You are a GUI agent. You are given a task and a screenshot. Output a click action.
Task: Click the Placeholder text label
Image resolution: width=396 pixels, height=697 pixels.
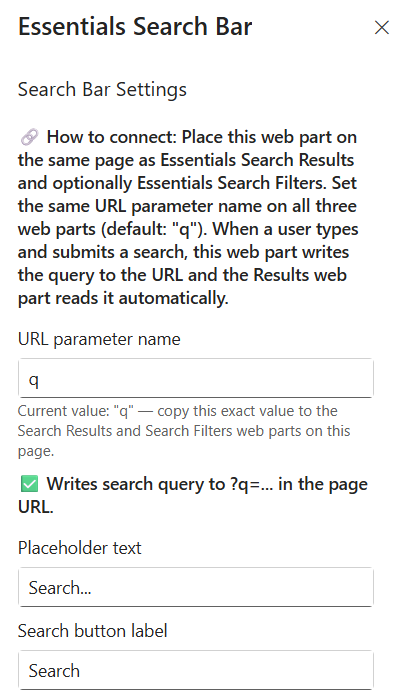point(80,548)
